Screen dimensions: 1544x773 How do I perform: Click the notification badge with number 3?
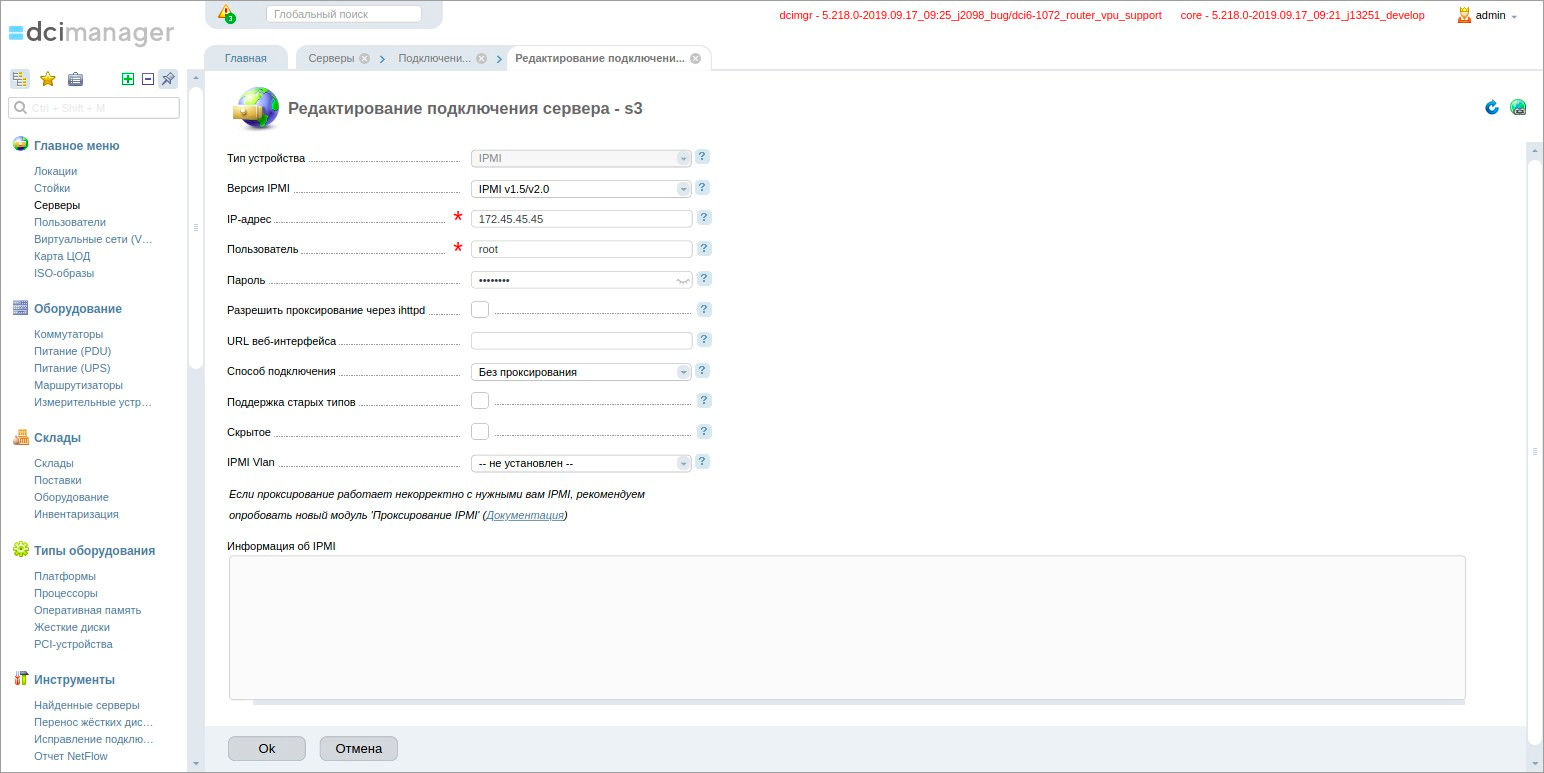point(225,14)
